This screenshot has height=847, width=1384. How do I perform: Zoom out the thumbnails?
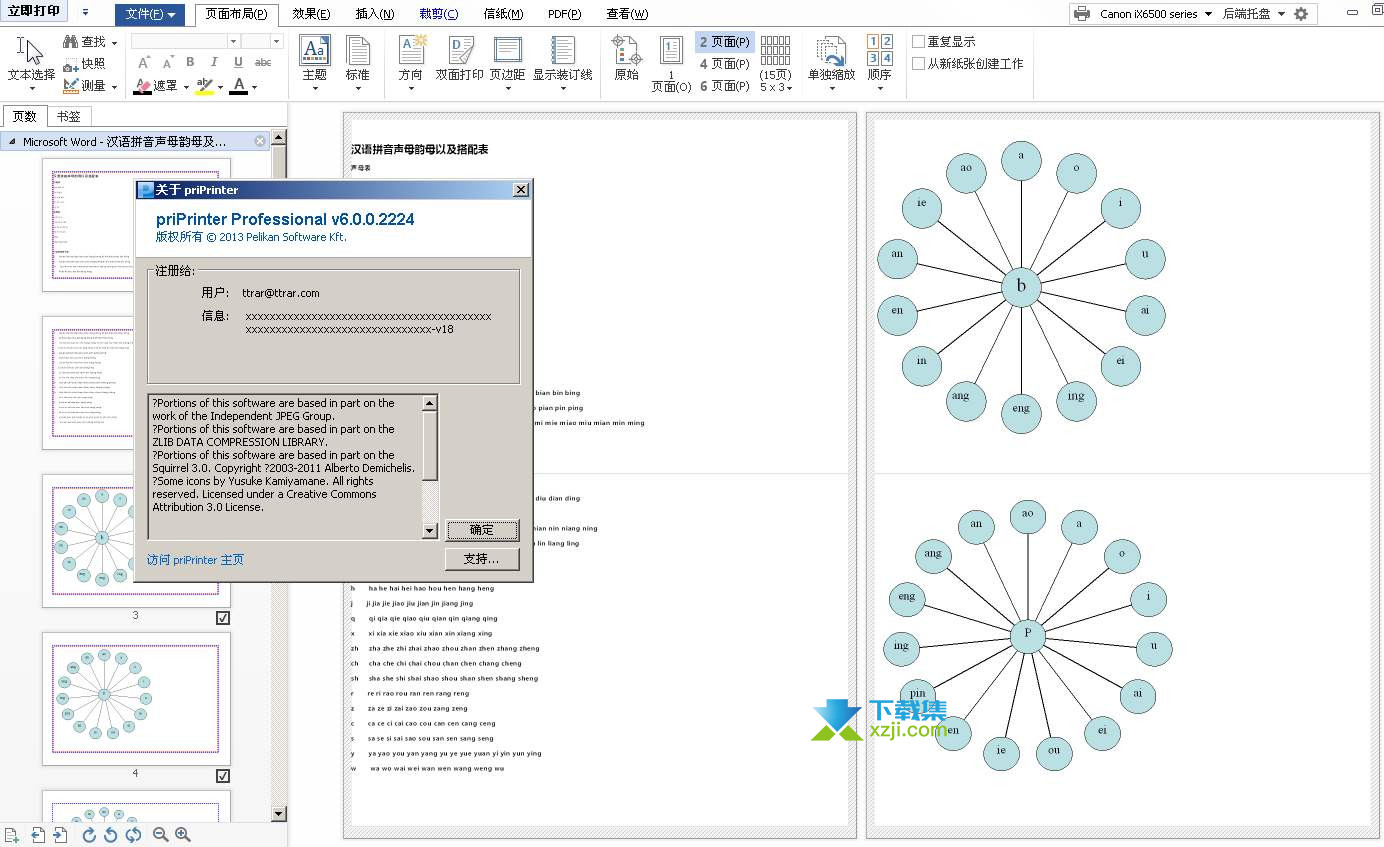[160, 835]
